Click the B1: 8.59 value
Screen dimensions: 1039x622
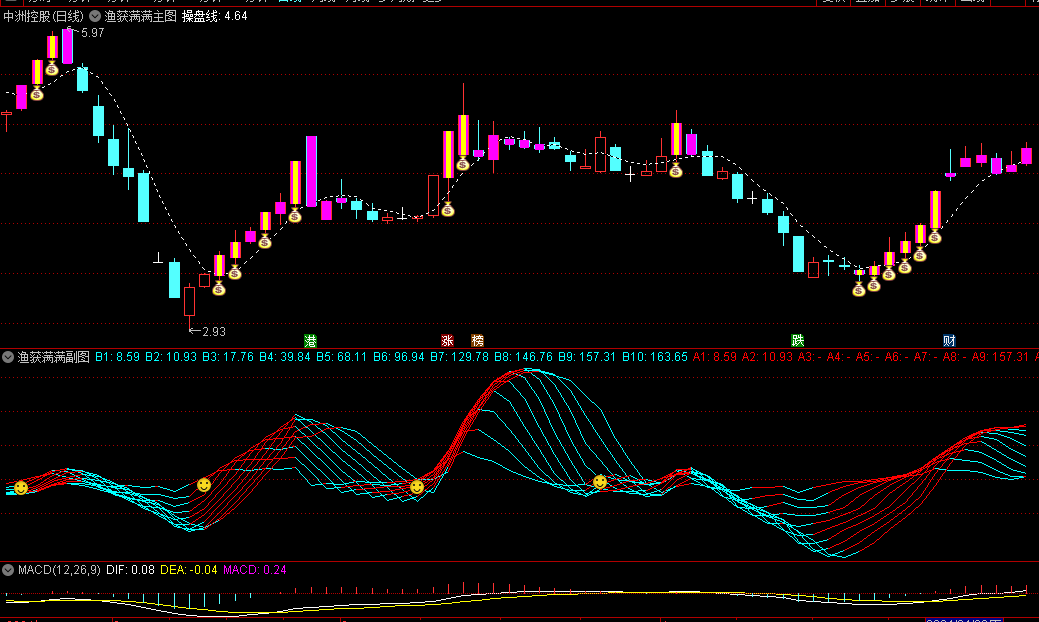click(x=117, y=357)
